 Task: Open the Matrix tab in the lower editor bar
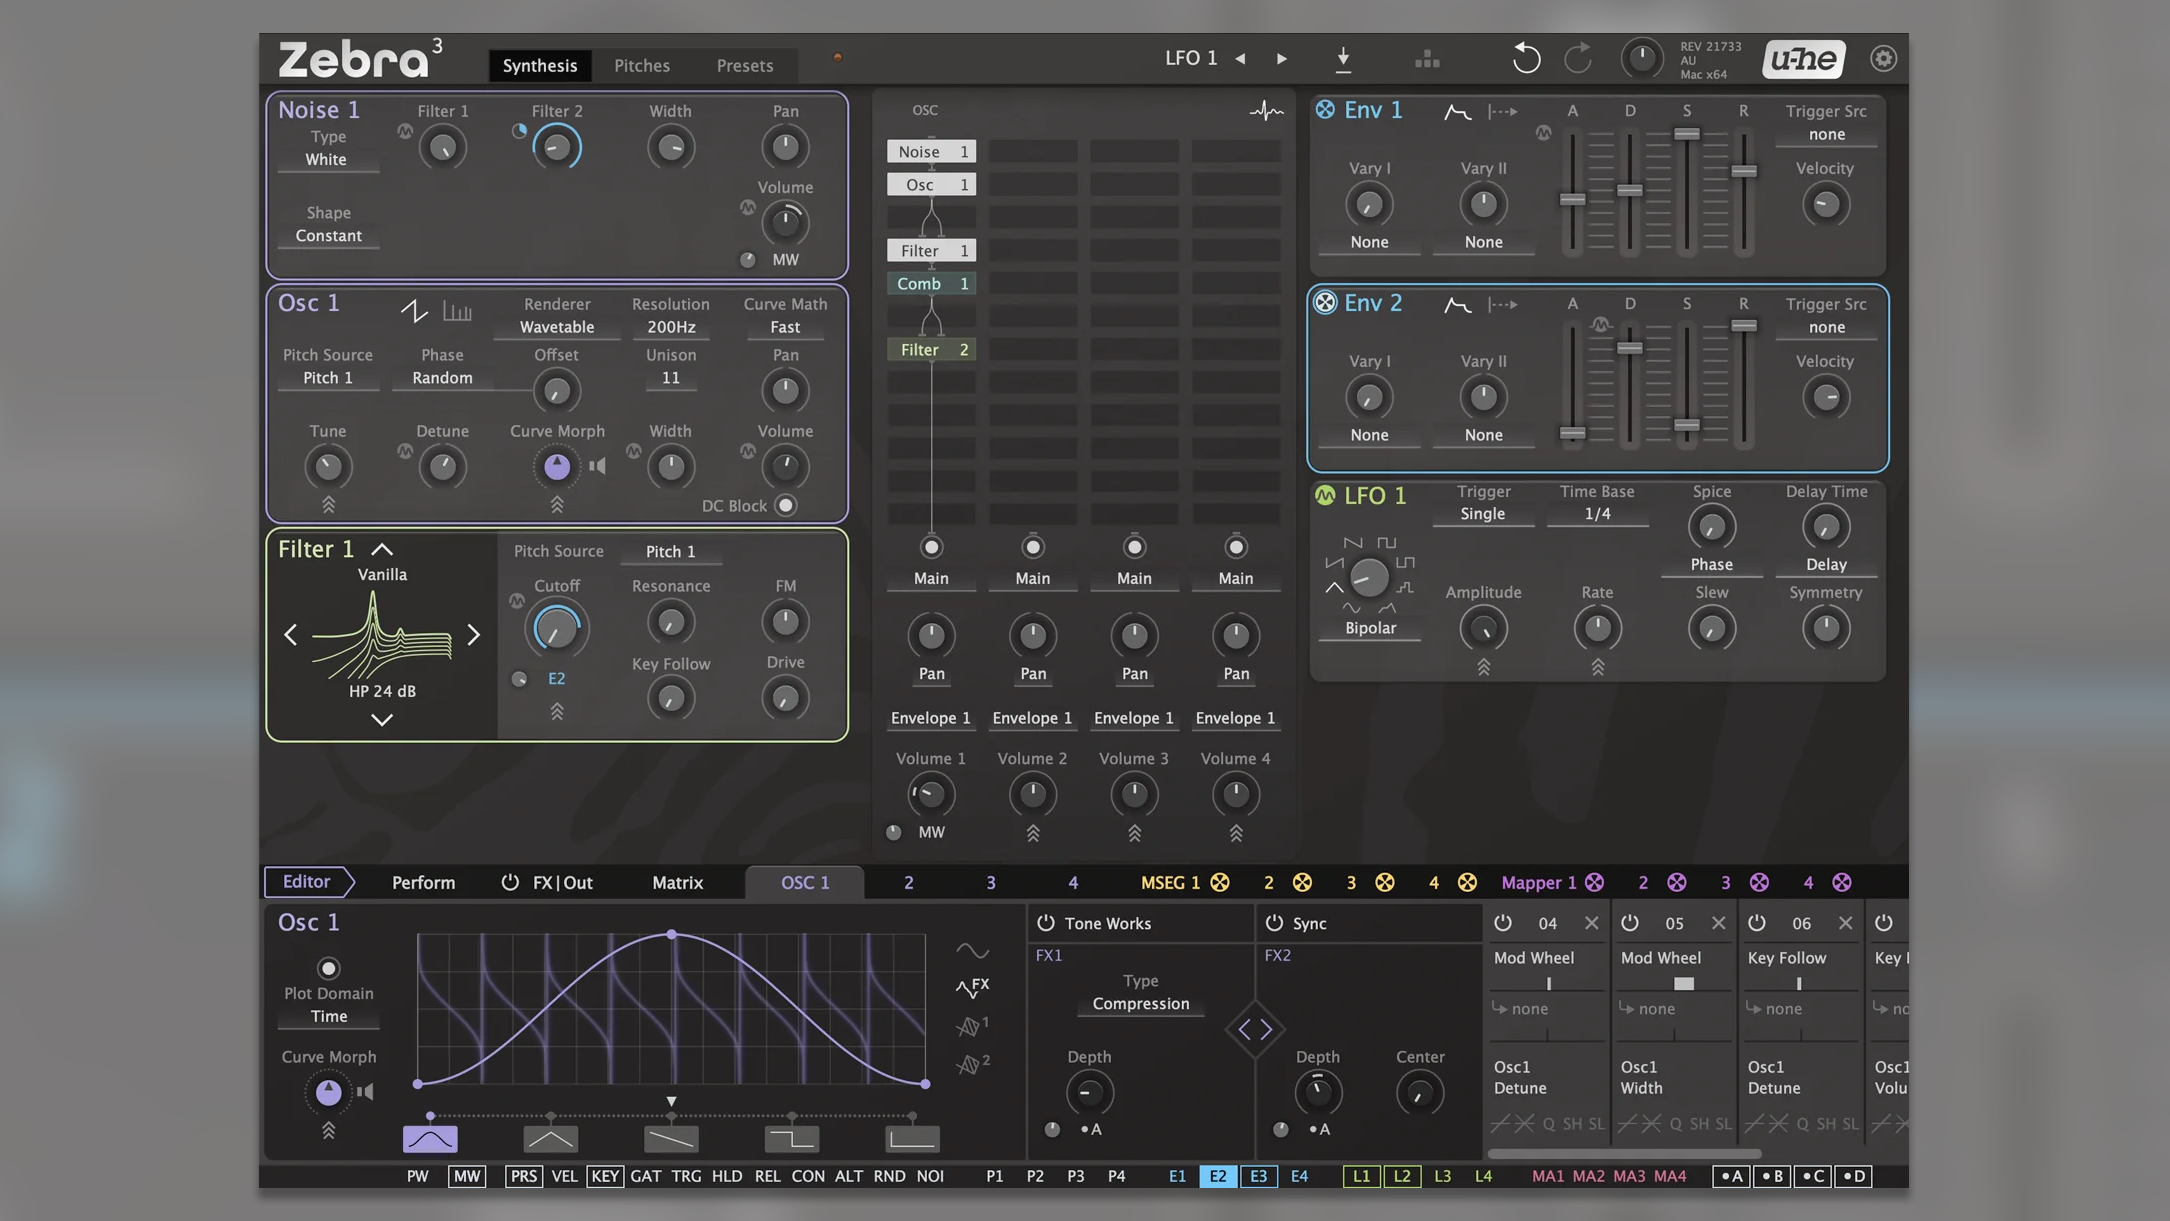[677, 882]
